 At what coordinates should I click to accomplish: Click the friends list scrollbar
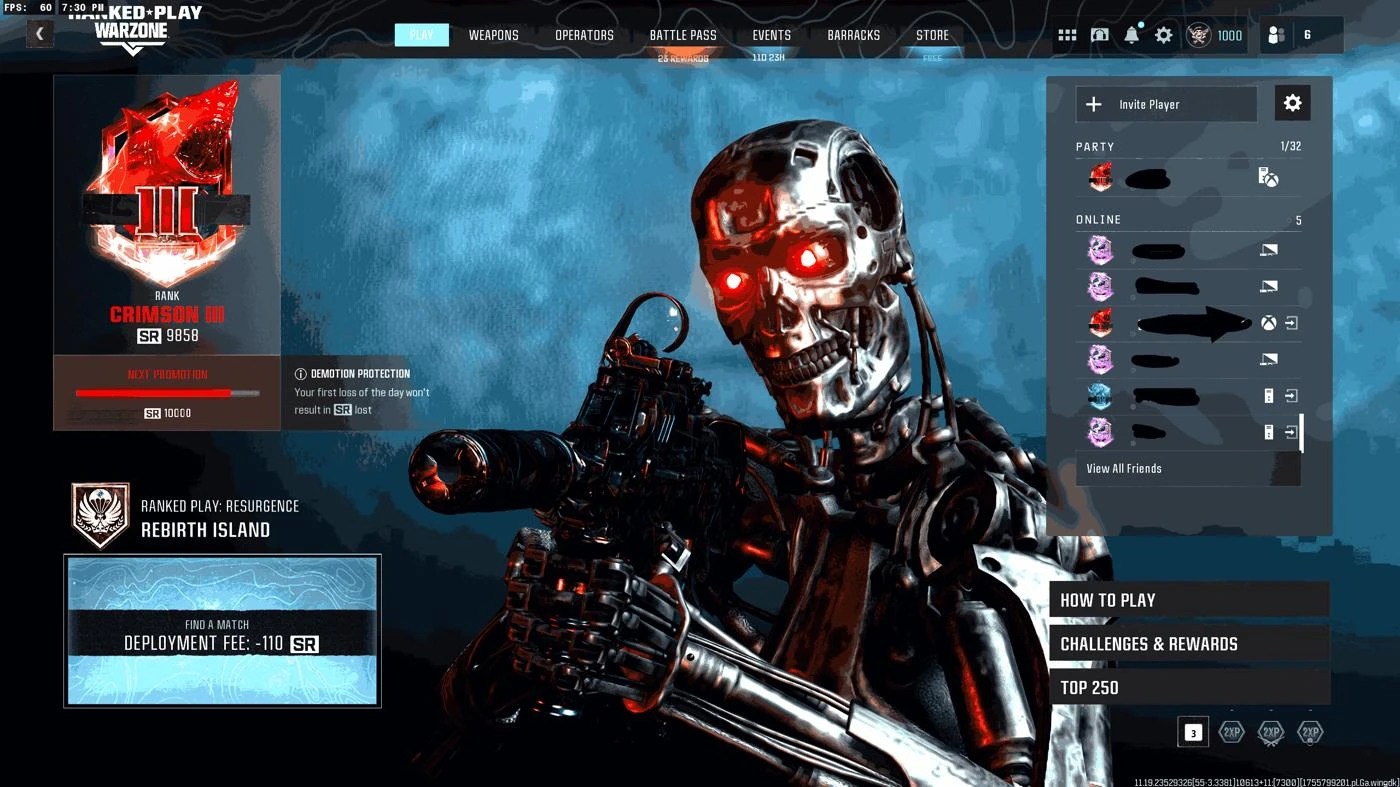[1301, 434]
